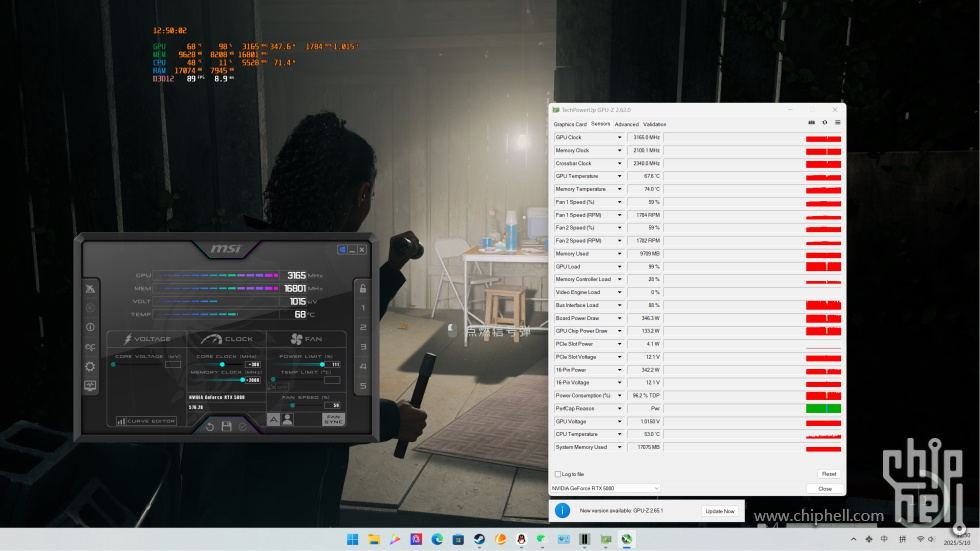The height and width of the screenshot is (551, 980).
Task: Take GPU-Z screenshot with camera icon
Action: click(x=811, y=122)
